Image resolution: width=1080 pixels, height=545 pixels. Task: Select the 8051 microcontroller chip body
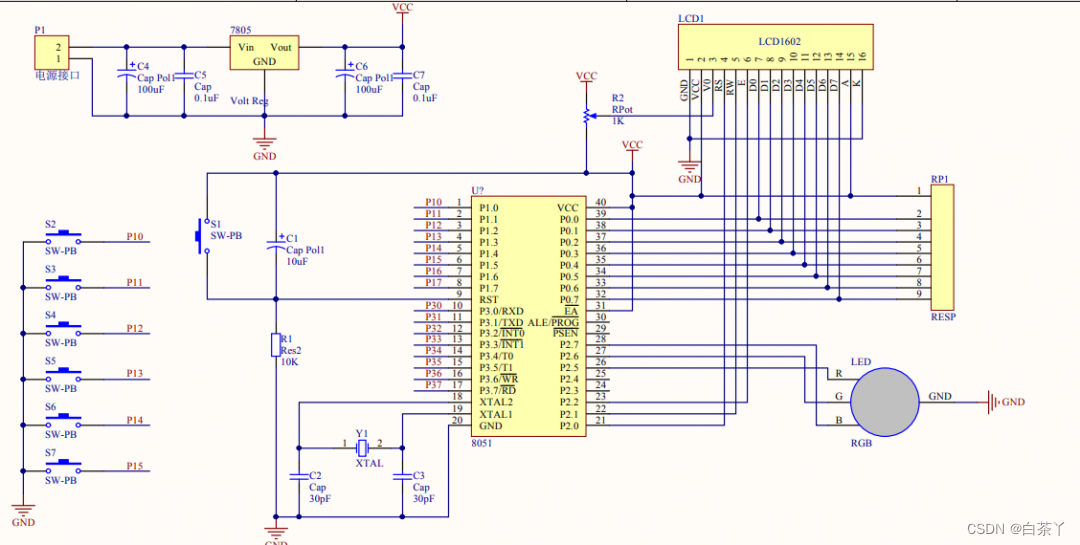528,314
